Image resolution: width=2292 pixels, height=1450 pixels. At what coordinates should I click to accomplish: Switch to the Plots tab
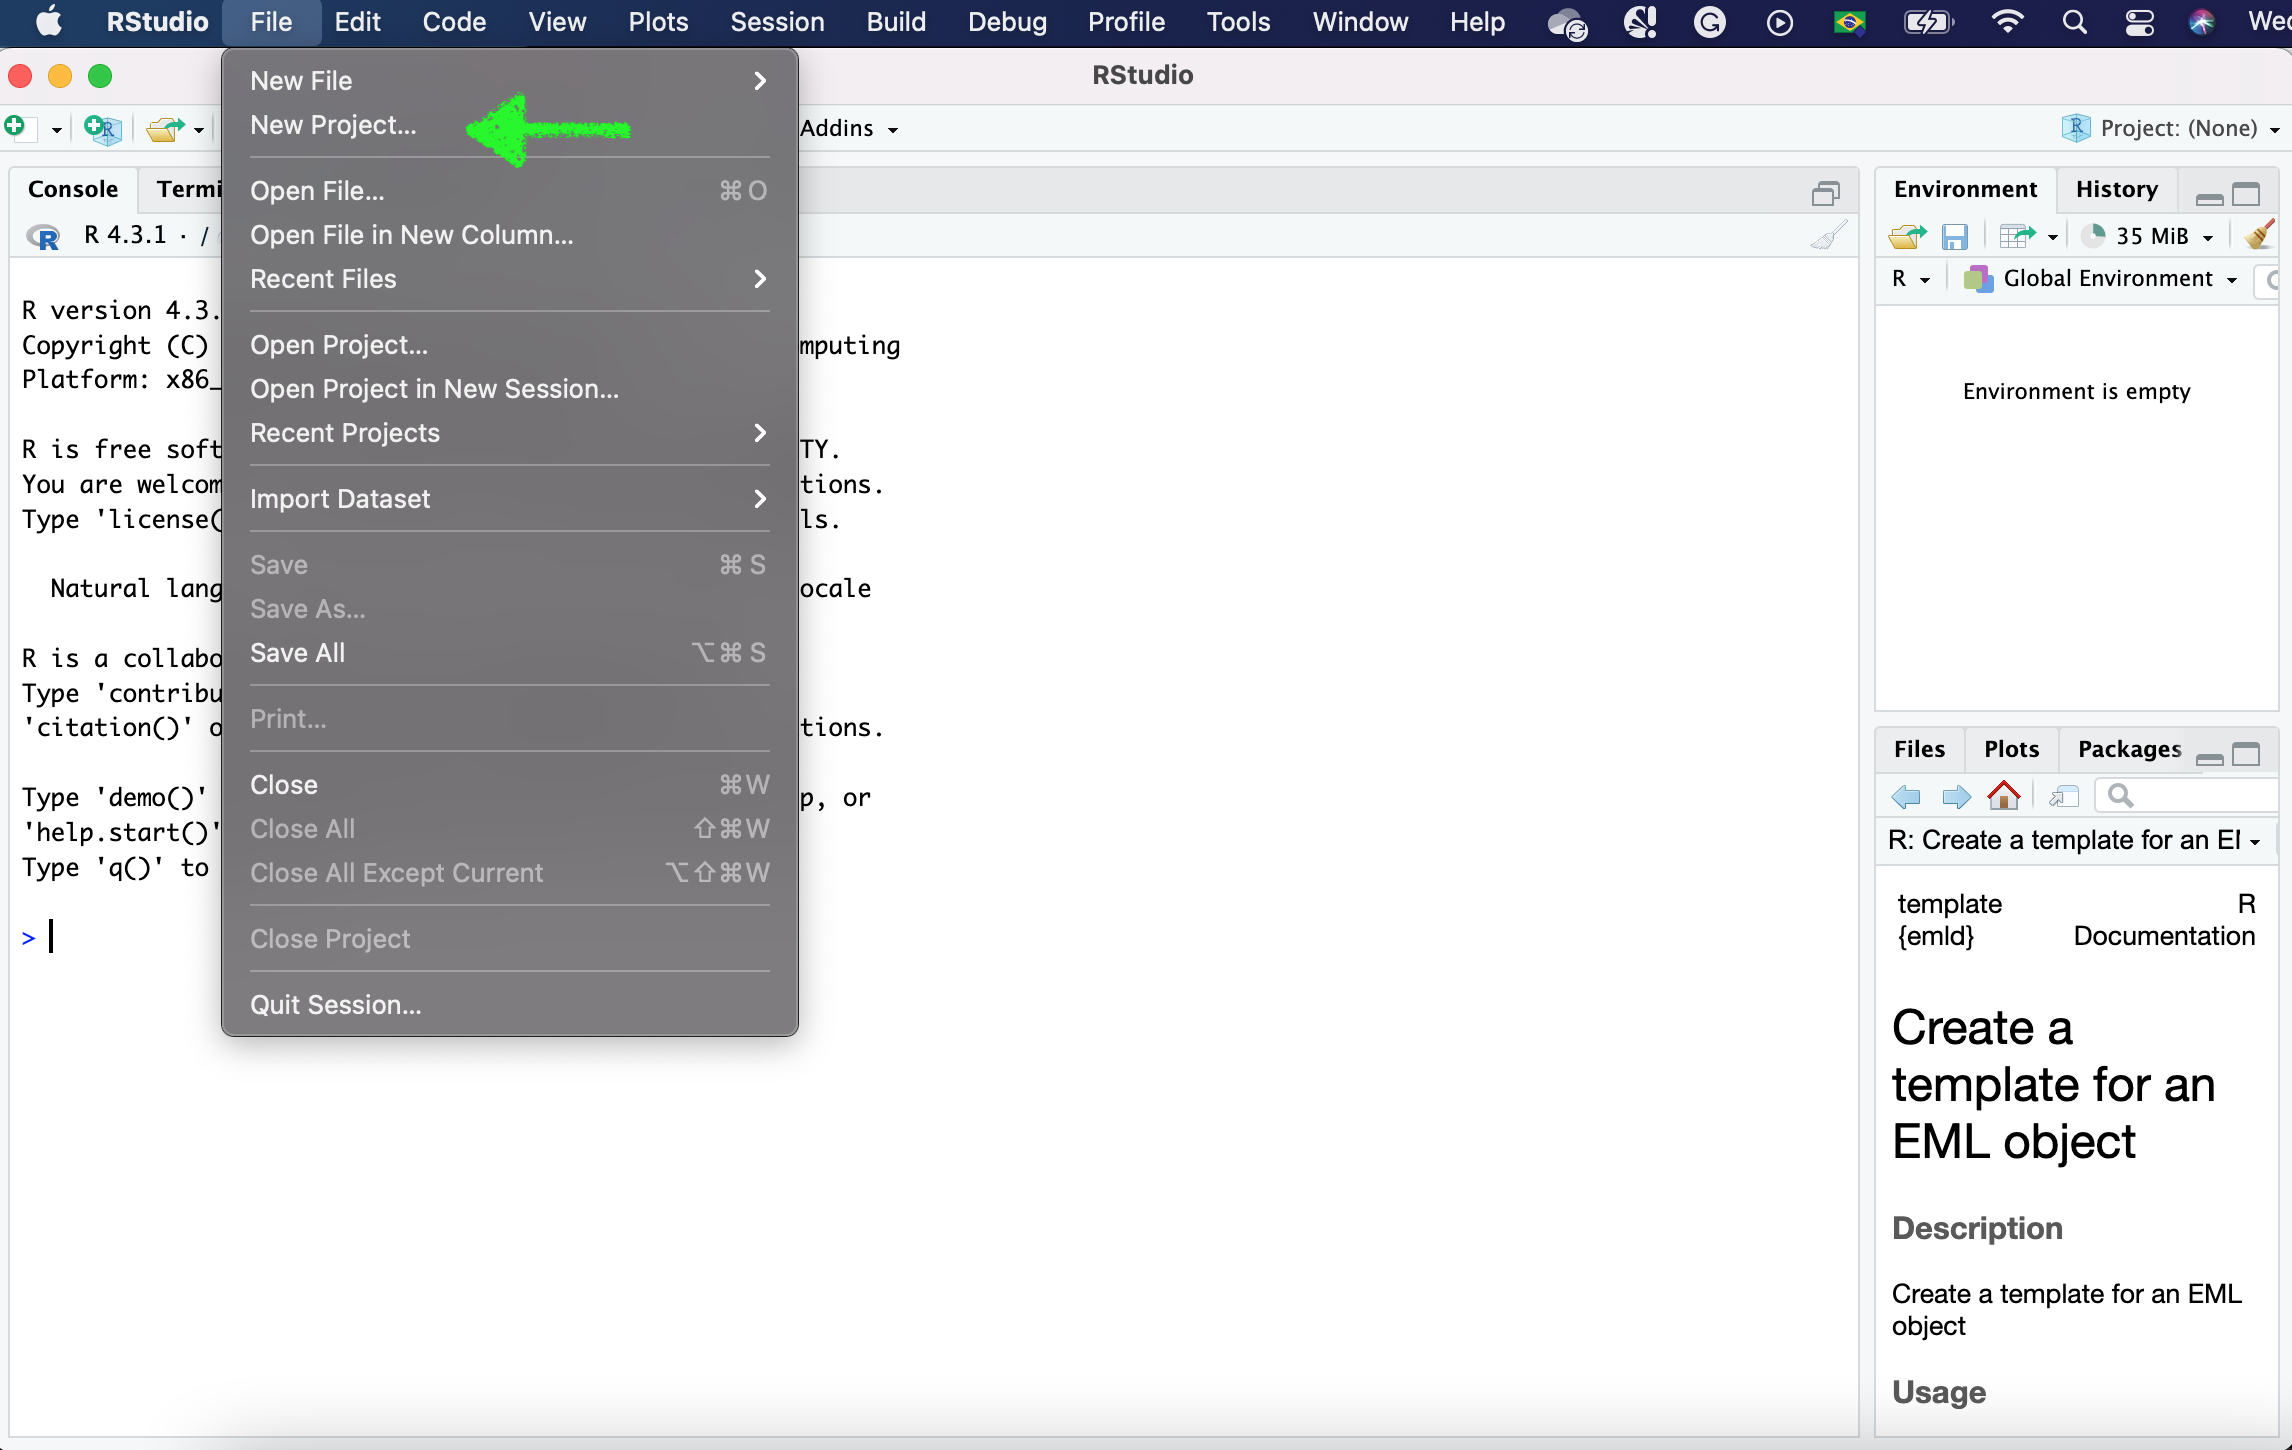pos(2011,750)
